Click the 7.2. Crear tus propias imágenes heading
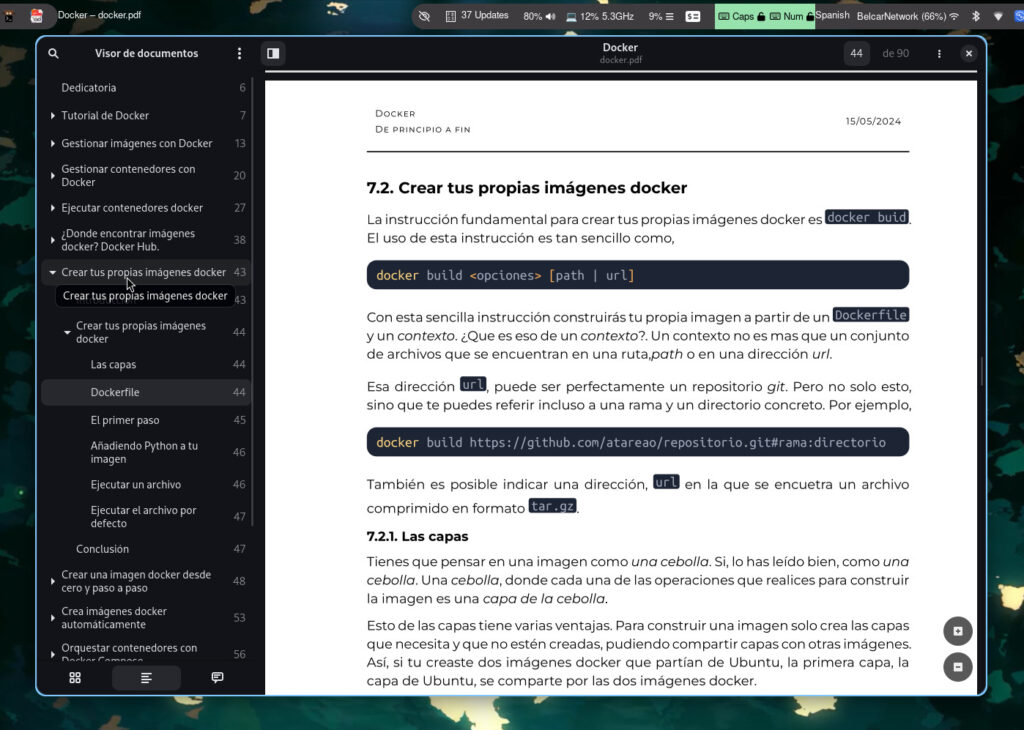 526,188
